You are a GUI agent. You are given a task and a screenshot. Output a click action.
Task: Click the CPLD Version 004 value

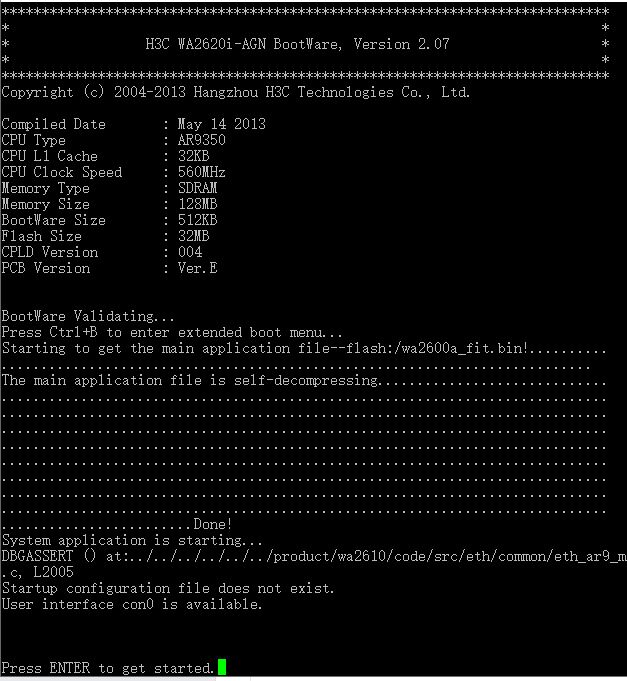pos(190,252)
